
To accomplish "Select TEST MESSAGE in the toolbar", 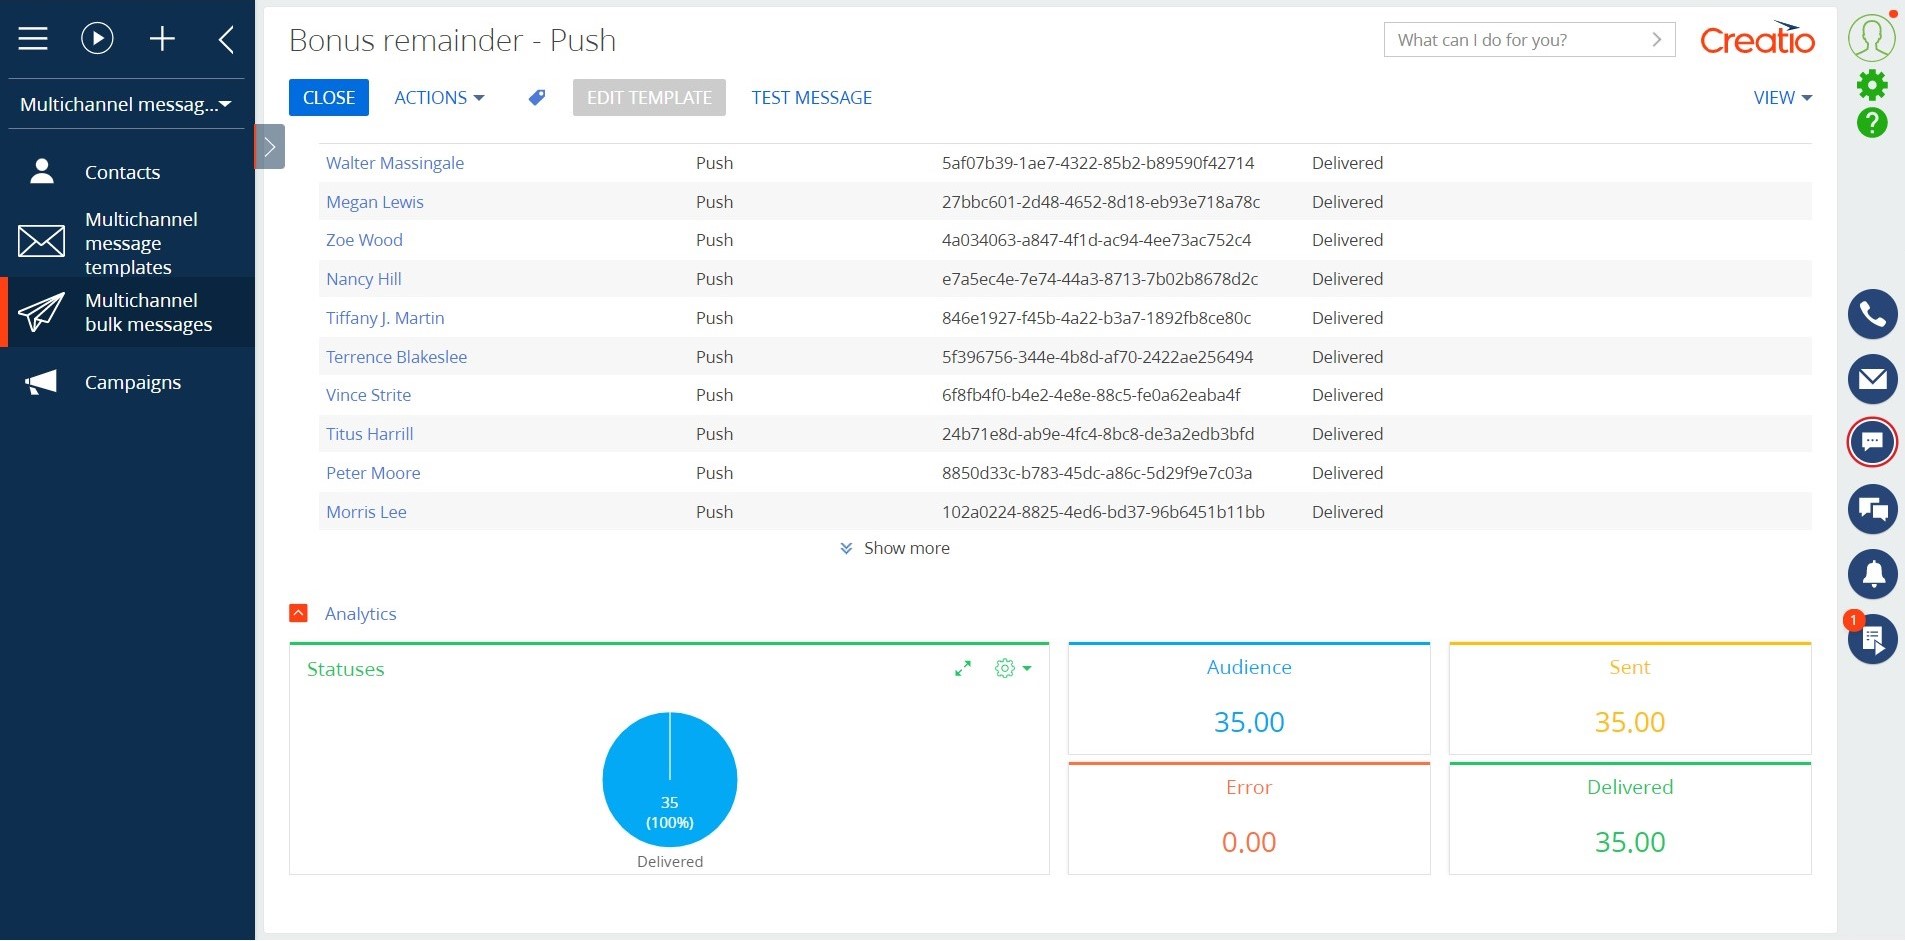I will pyautogui.click(x=811, y=97).
